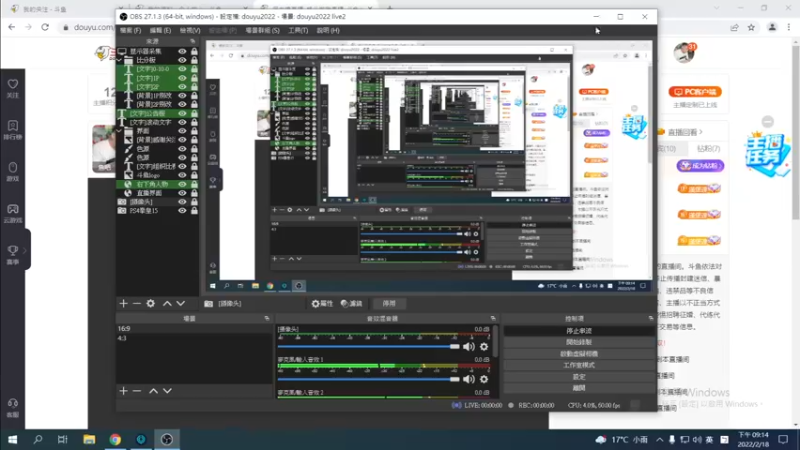
Task: Expand Douyu sidebar with side arrow
Action: 25,251
